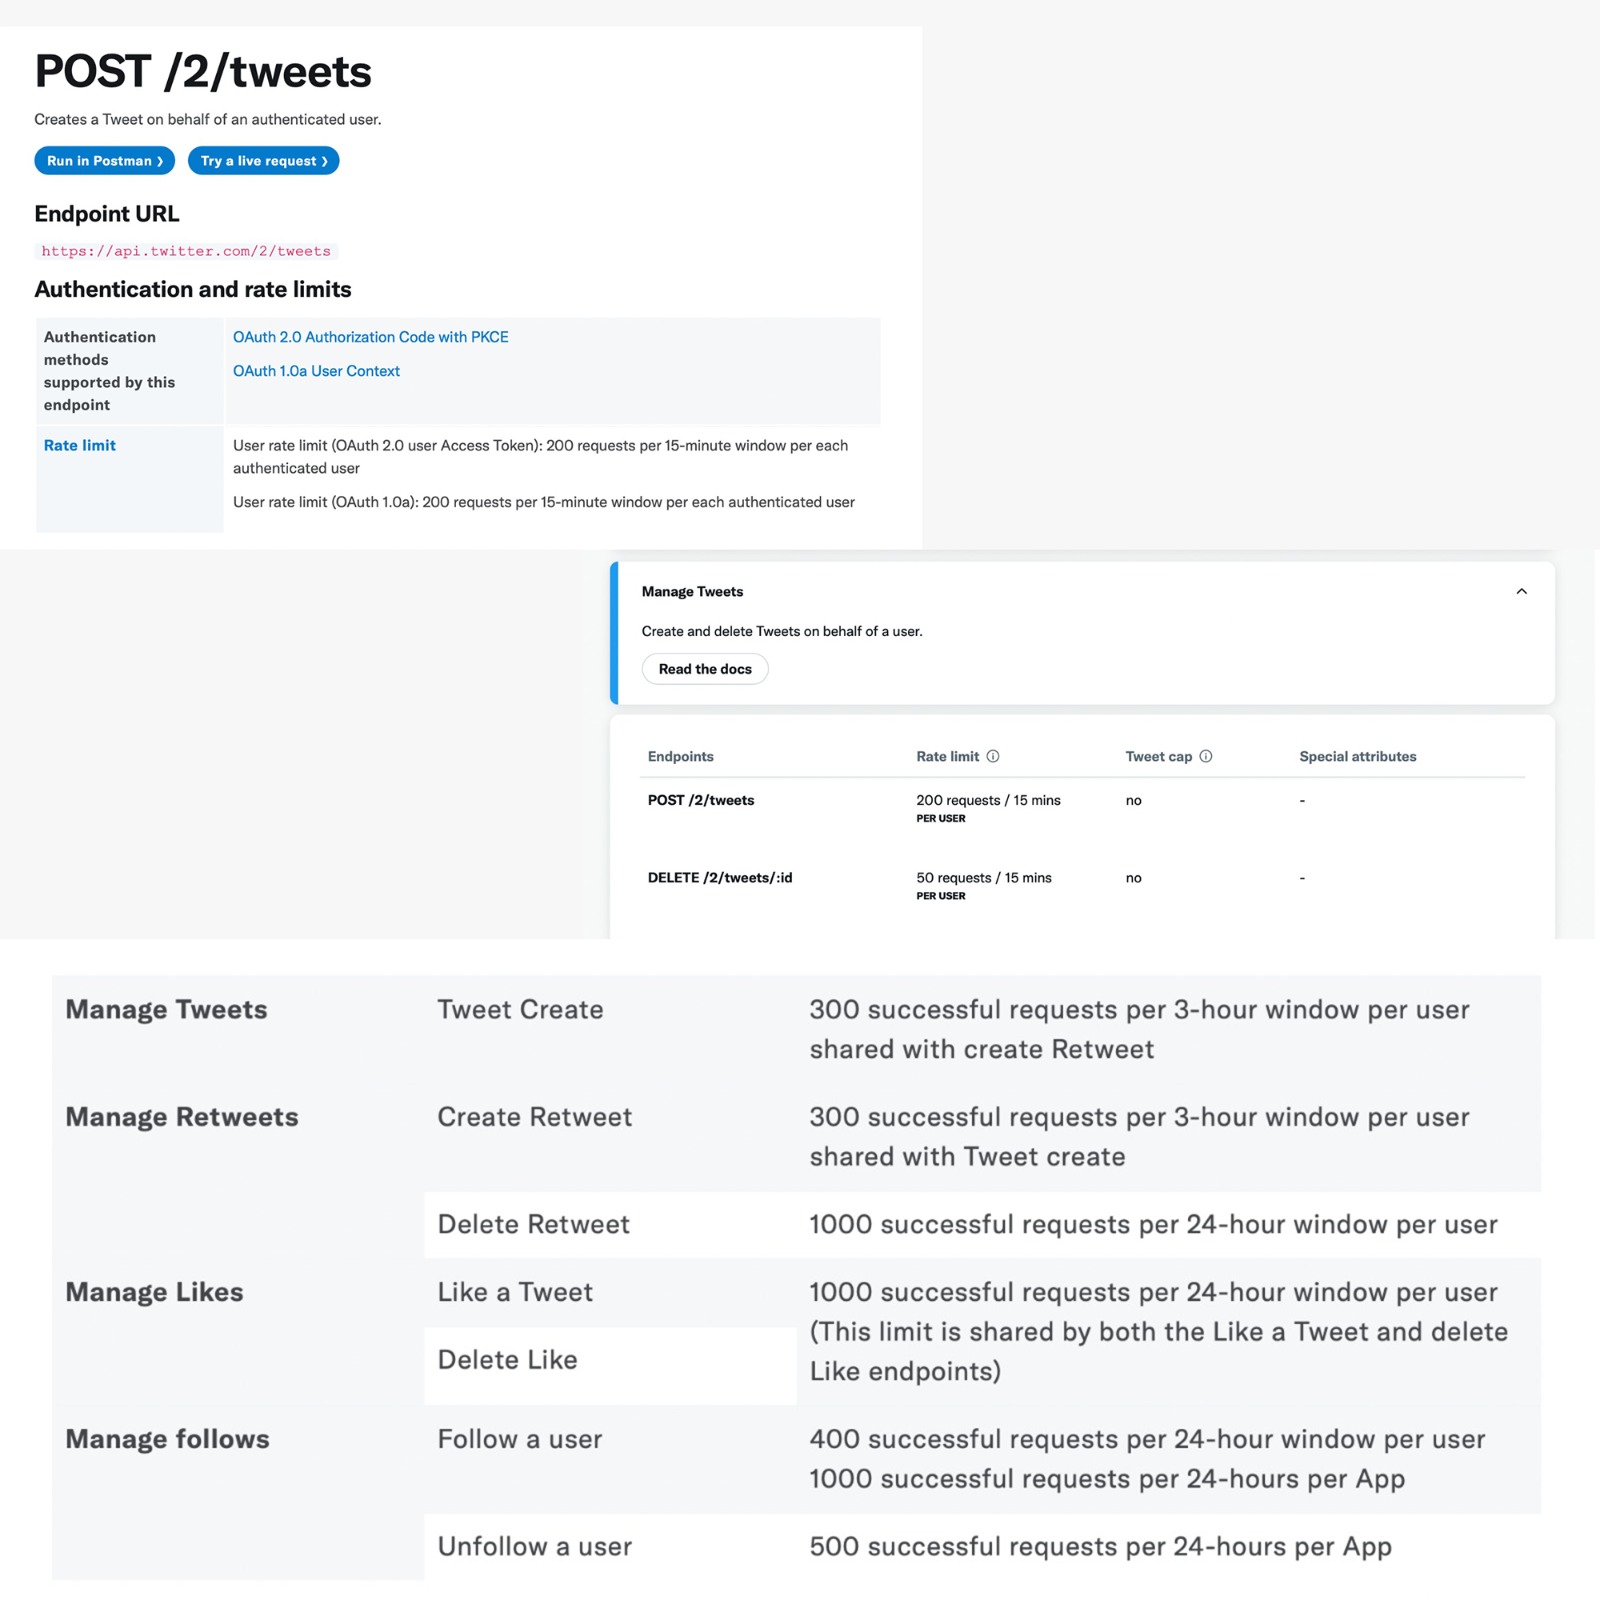Click the Manage Retweets row heading

pos(182,1117)
